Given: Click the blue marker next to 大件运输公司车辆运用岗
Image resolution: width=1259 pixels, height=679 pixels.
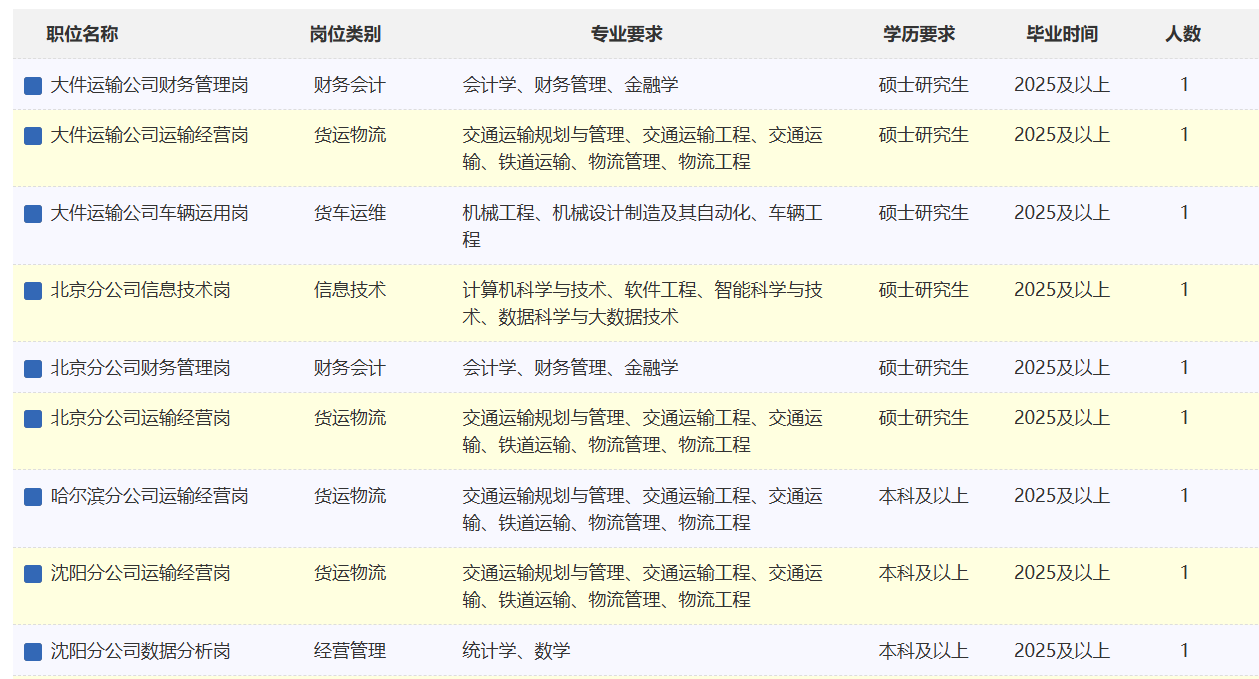Looking at the screenshot, I should [33, 214].
